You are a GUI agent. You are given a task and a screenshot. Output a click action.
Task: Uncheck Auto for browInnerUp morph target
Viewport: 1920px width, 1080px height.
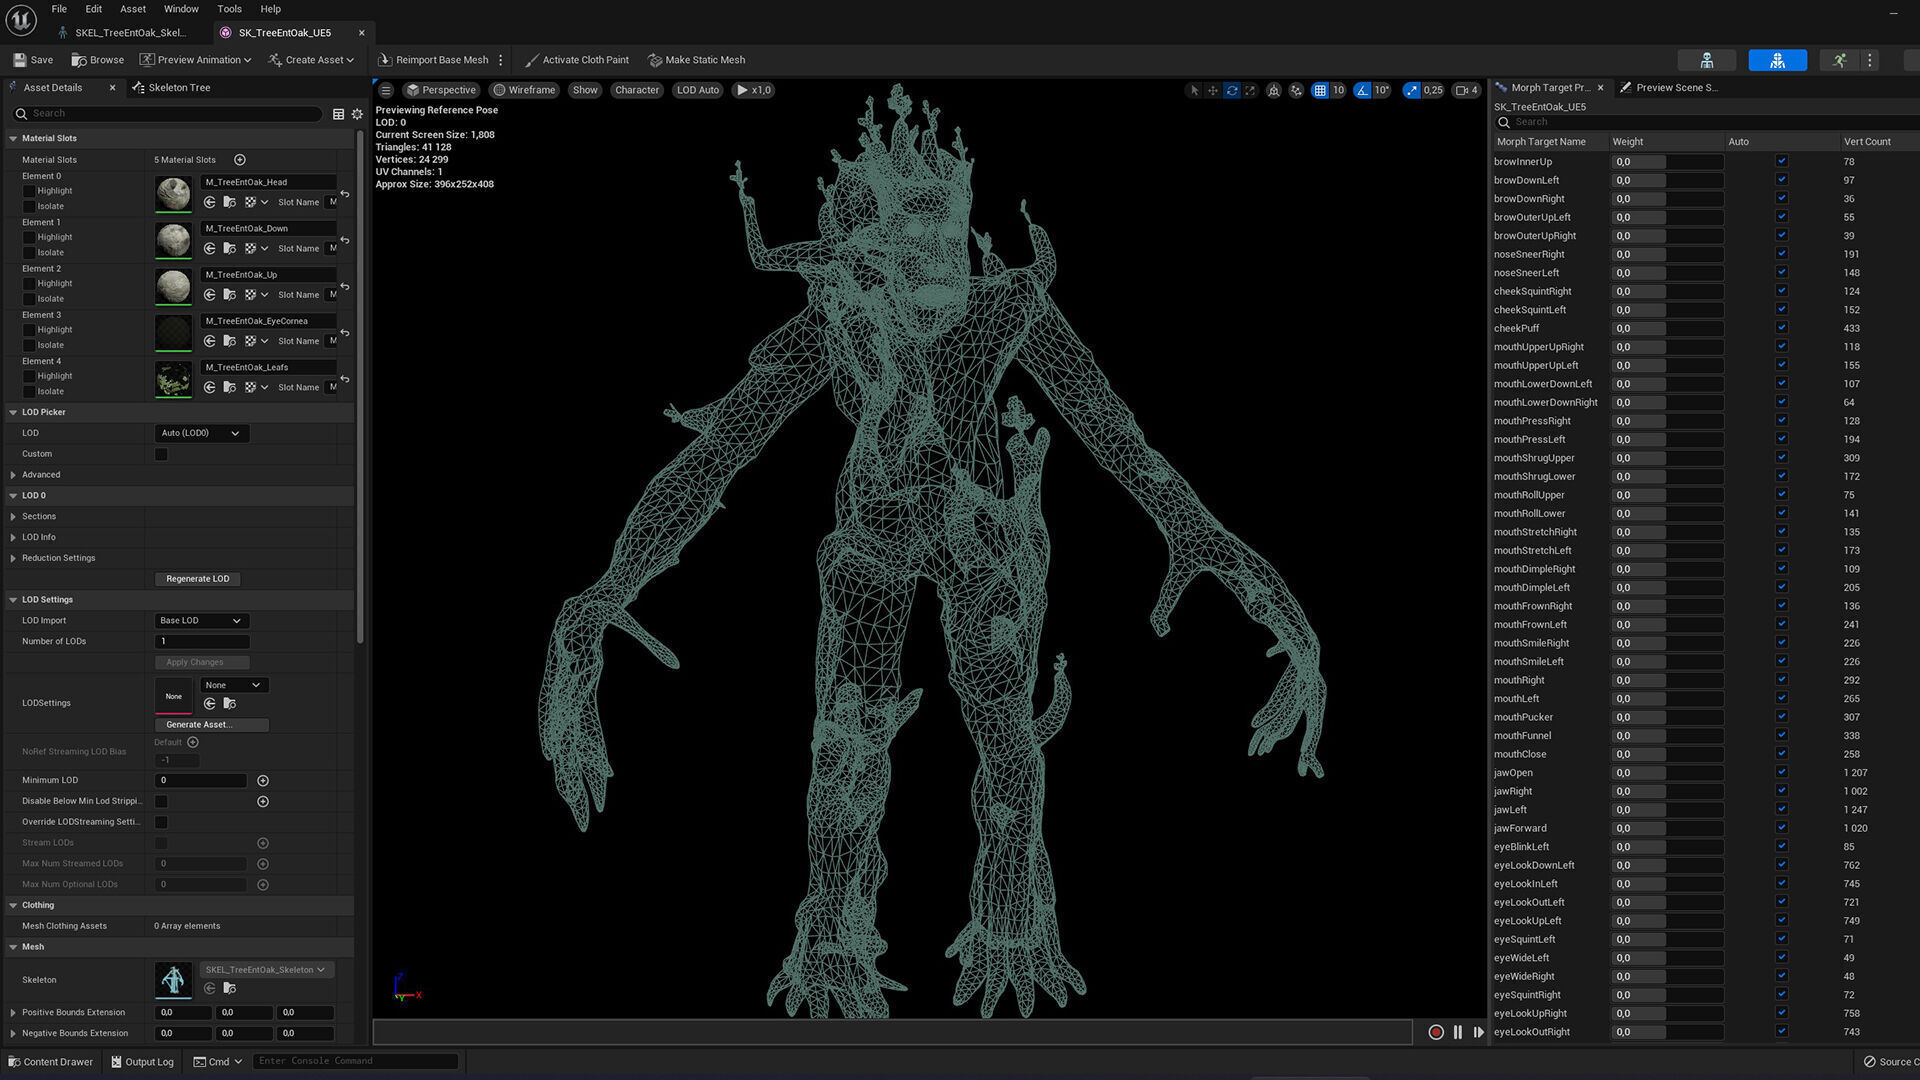[x=1781, y=161]
